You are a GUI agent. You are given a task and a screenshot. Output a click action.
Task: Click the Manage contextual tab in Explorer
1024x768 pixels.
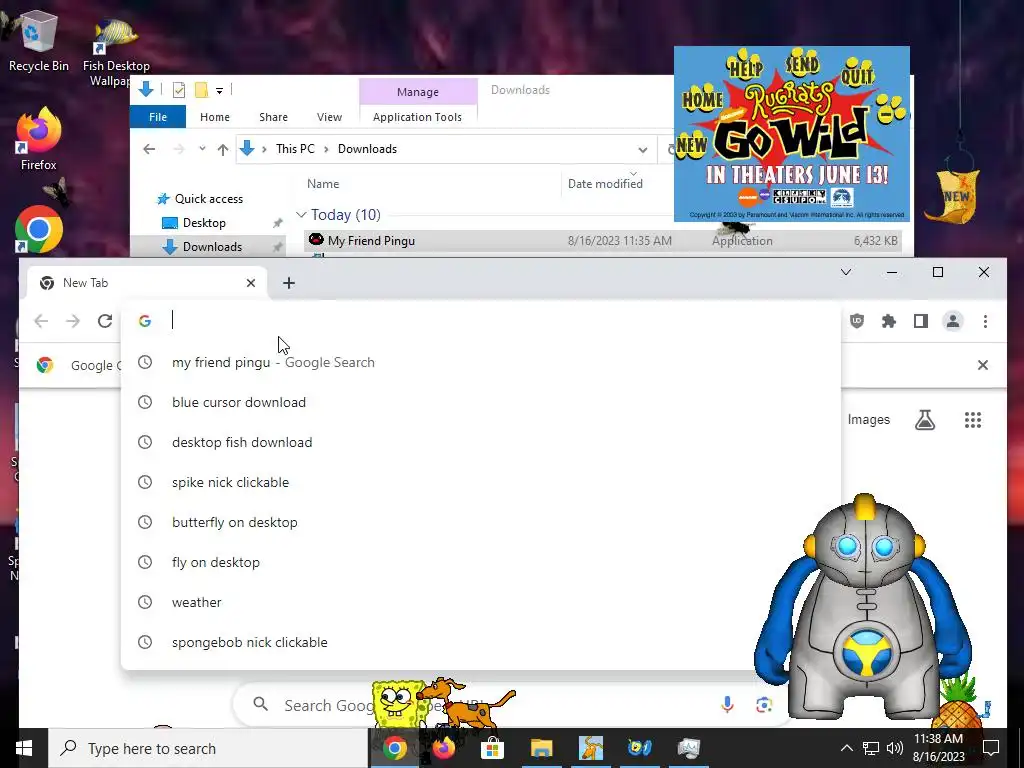point(418,92)
